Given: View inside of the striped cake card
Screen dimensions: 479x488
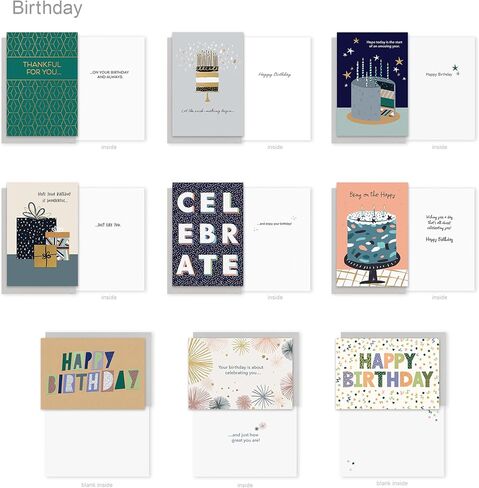Looking at the screenshot, I should [277, 88].
